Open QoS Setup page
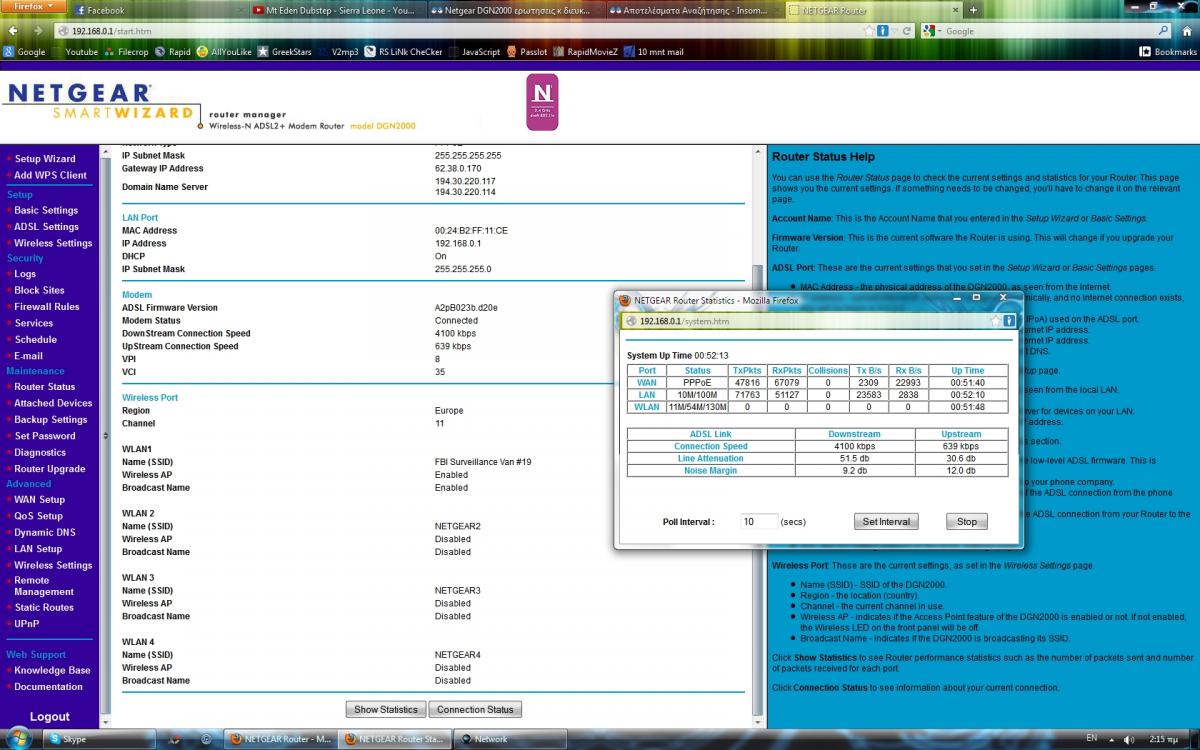This screenshot has height=750, width=1200. (38, 516)
